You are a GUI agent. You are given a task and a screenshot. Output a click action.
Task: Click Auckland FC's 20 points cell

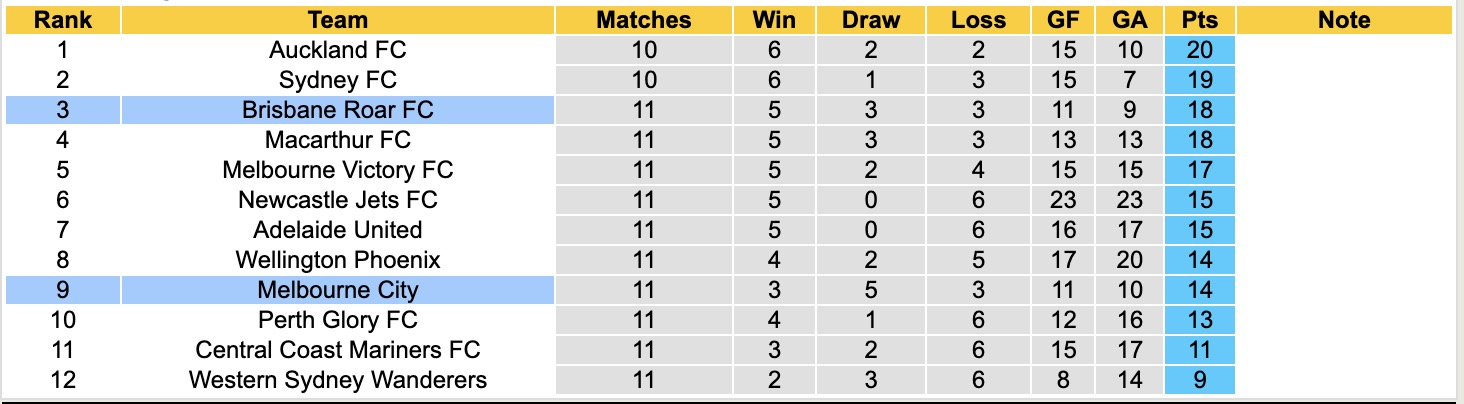(1200, 50)
